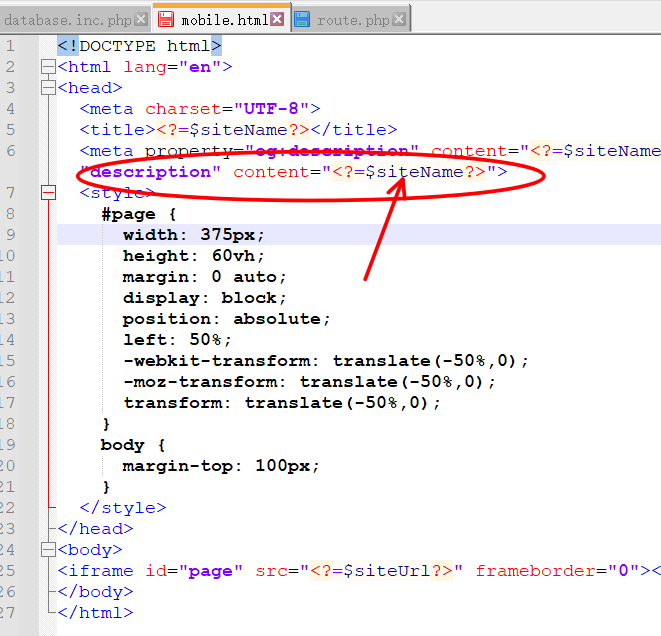661x636 pixels.
Task: Click the red save icon on mobile.html tab
Action: [167, 19]
